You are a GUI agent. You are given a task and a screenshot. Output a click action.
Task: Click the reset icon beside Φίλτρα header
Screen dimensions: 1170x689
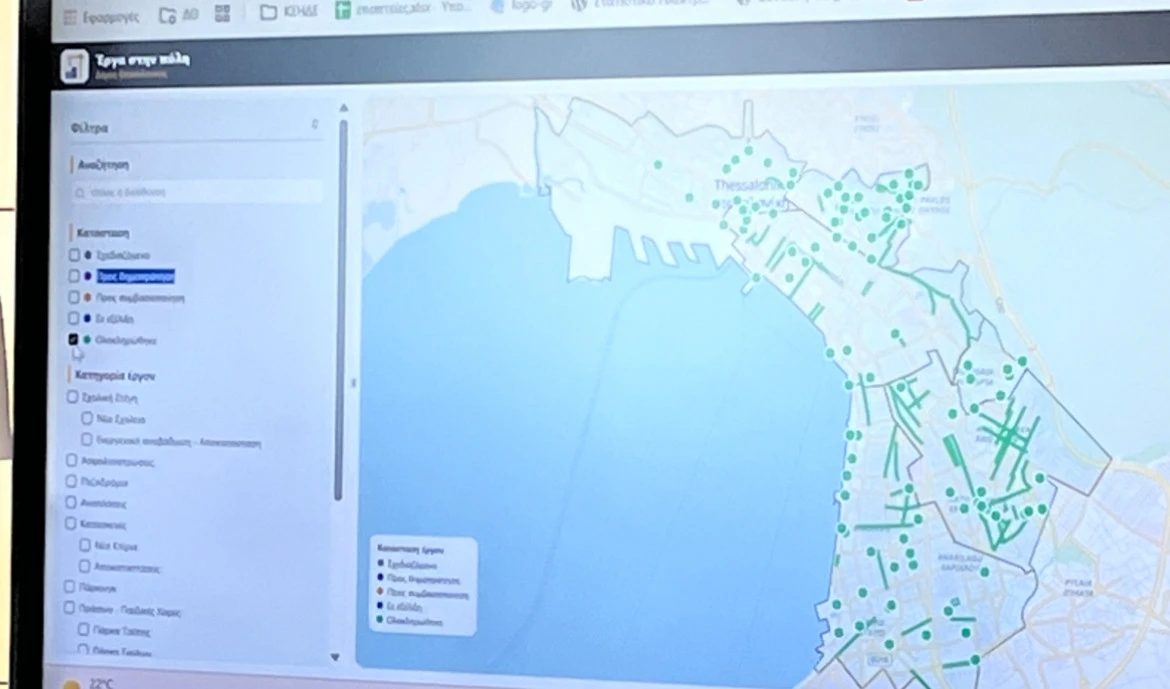(315, 124)
